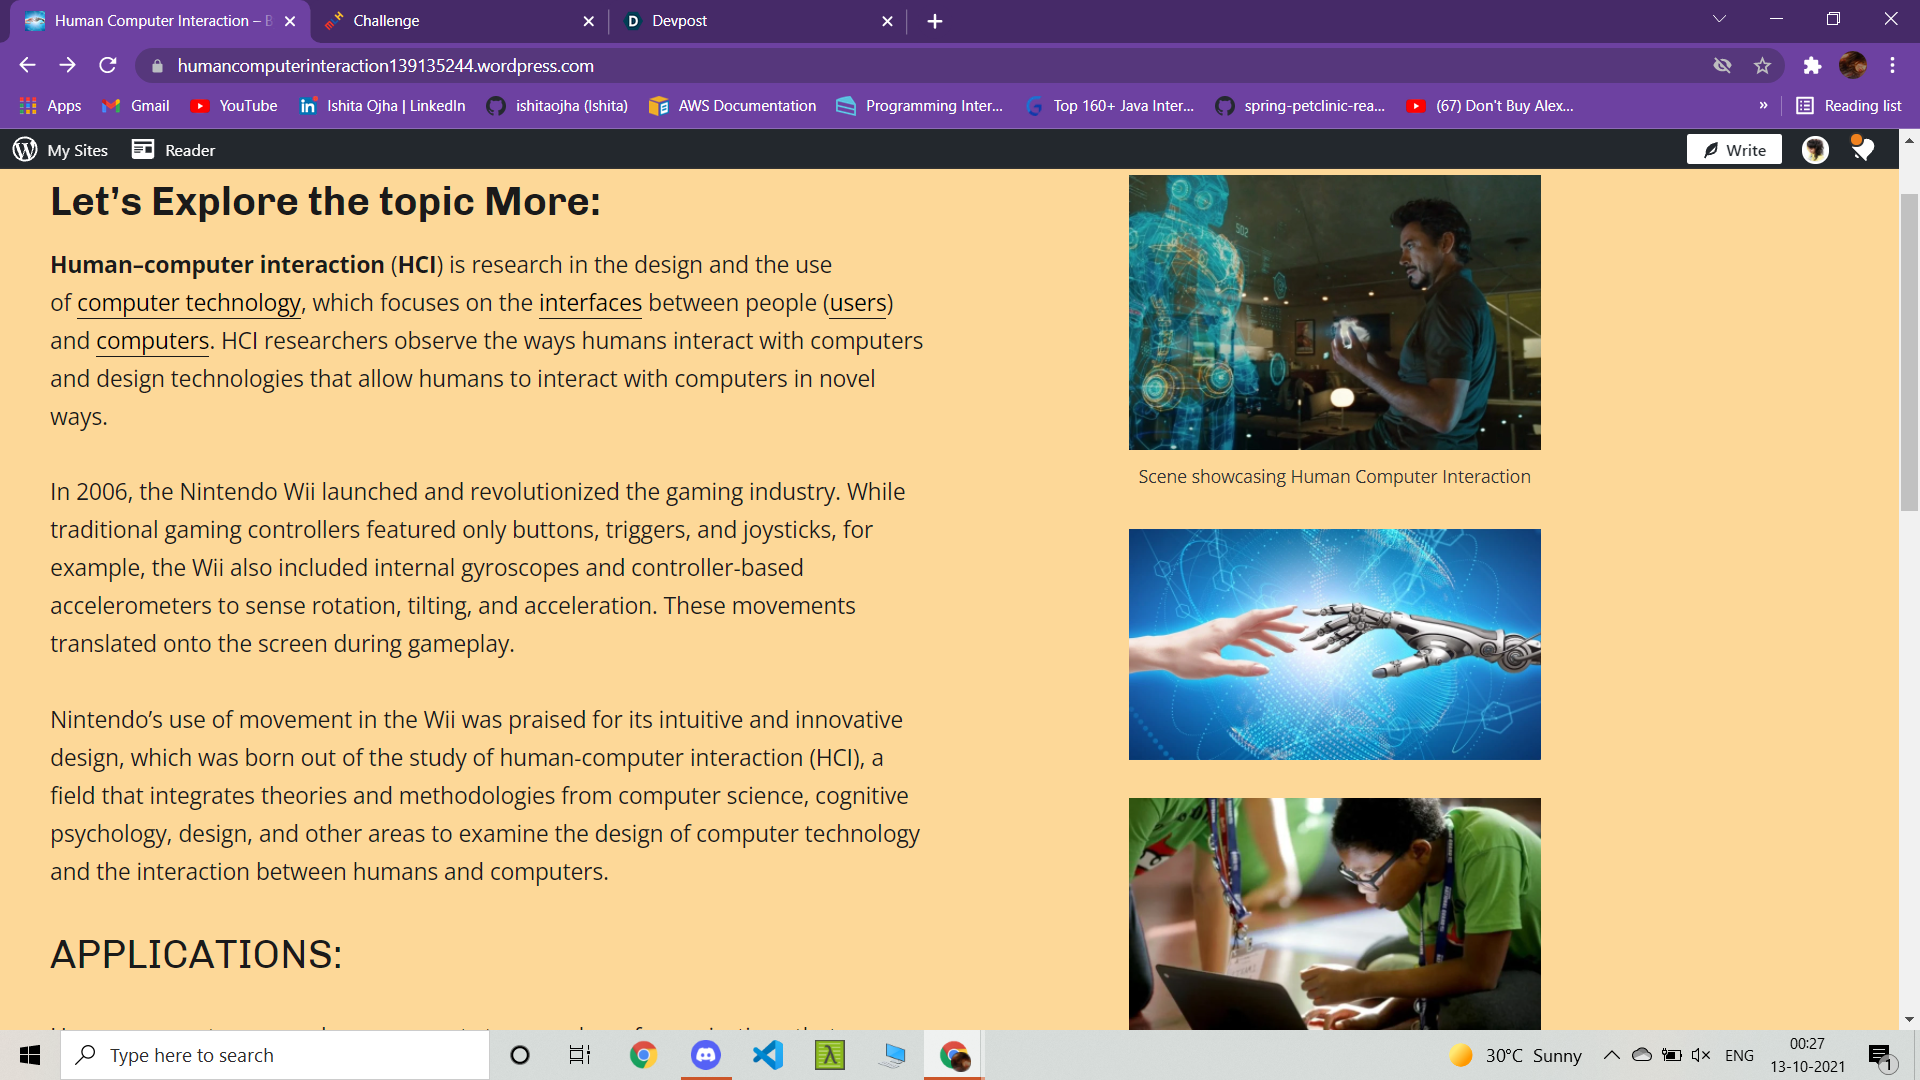Open WordPress notifications bell icon
1920x1080 pixels.
pyautogui.click(x=1862, y=149)
